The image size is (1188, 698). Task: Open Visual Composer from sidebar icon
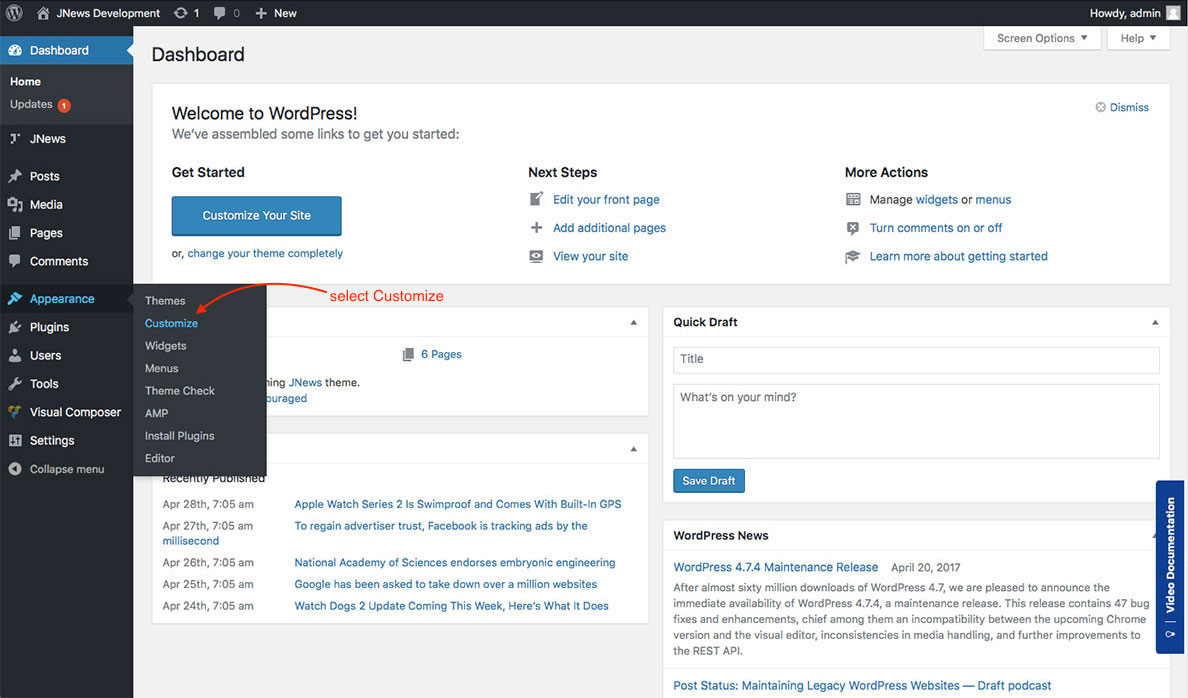point(15,412)
